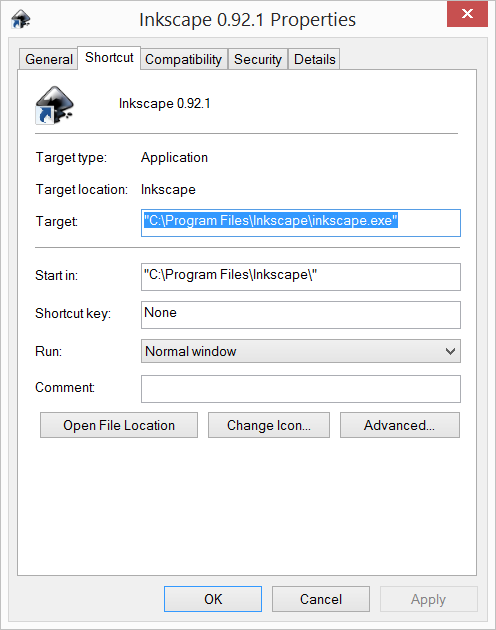Click the 'Comment:' label
Viewport: 496px width, 630px height.
[x=65, y=387]
